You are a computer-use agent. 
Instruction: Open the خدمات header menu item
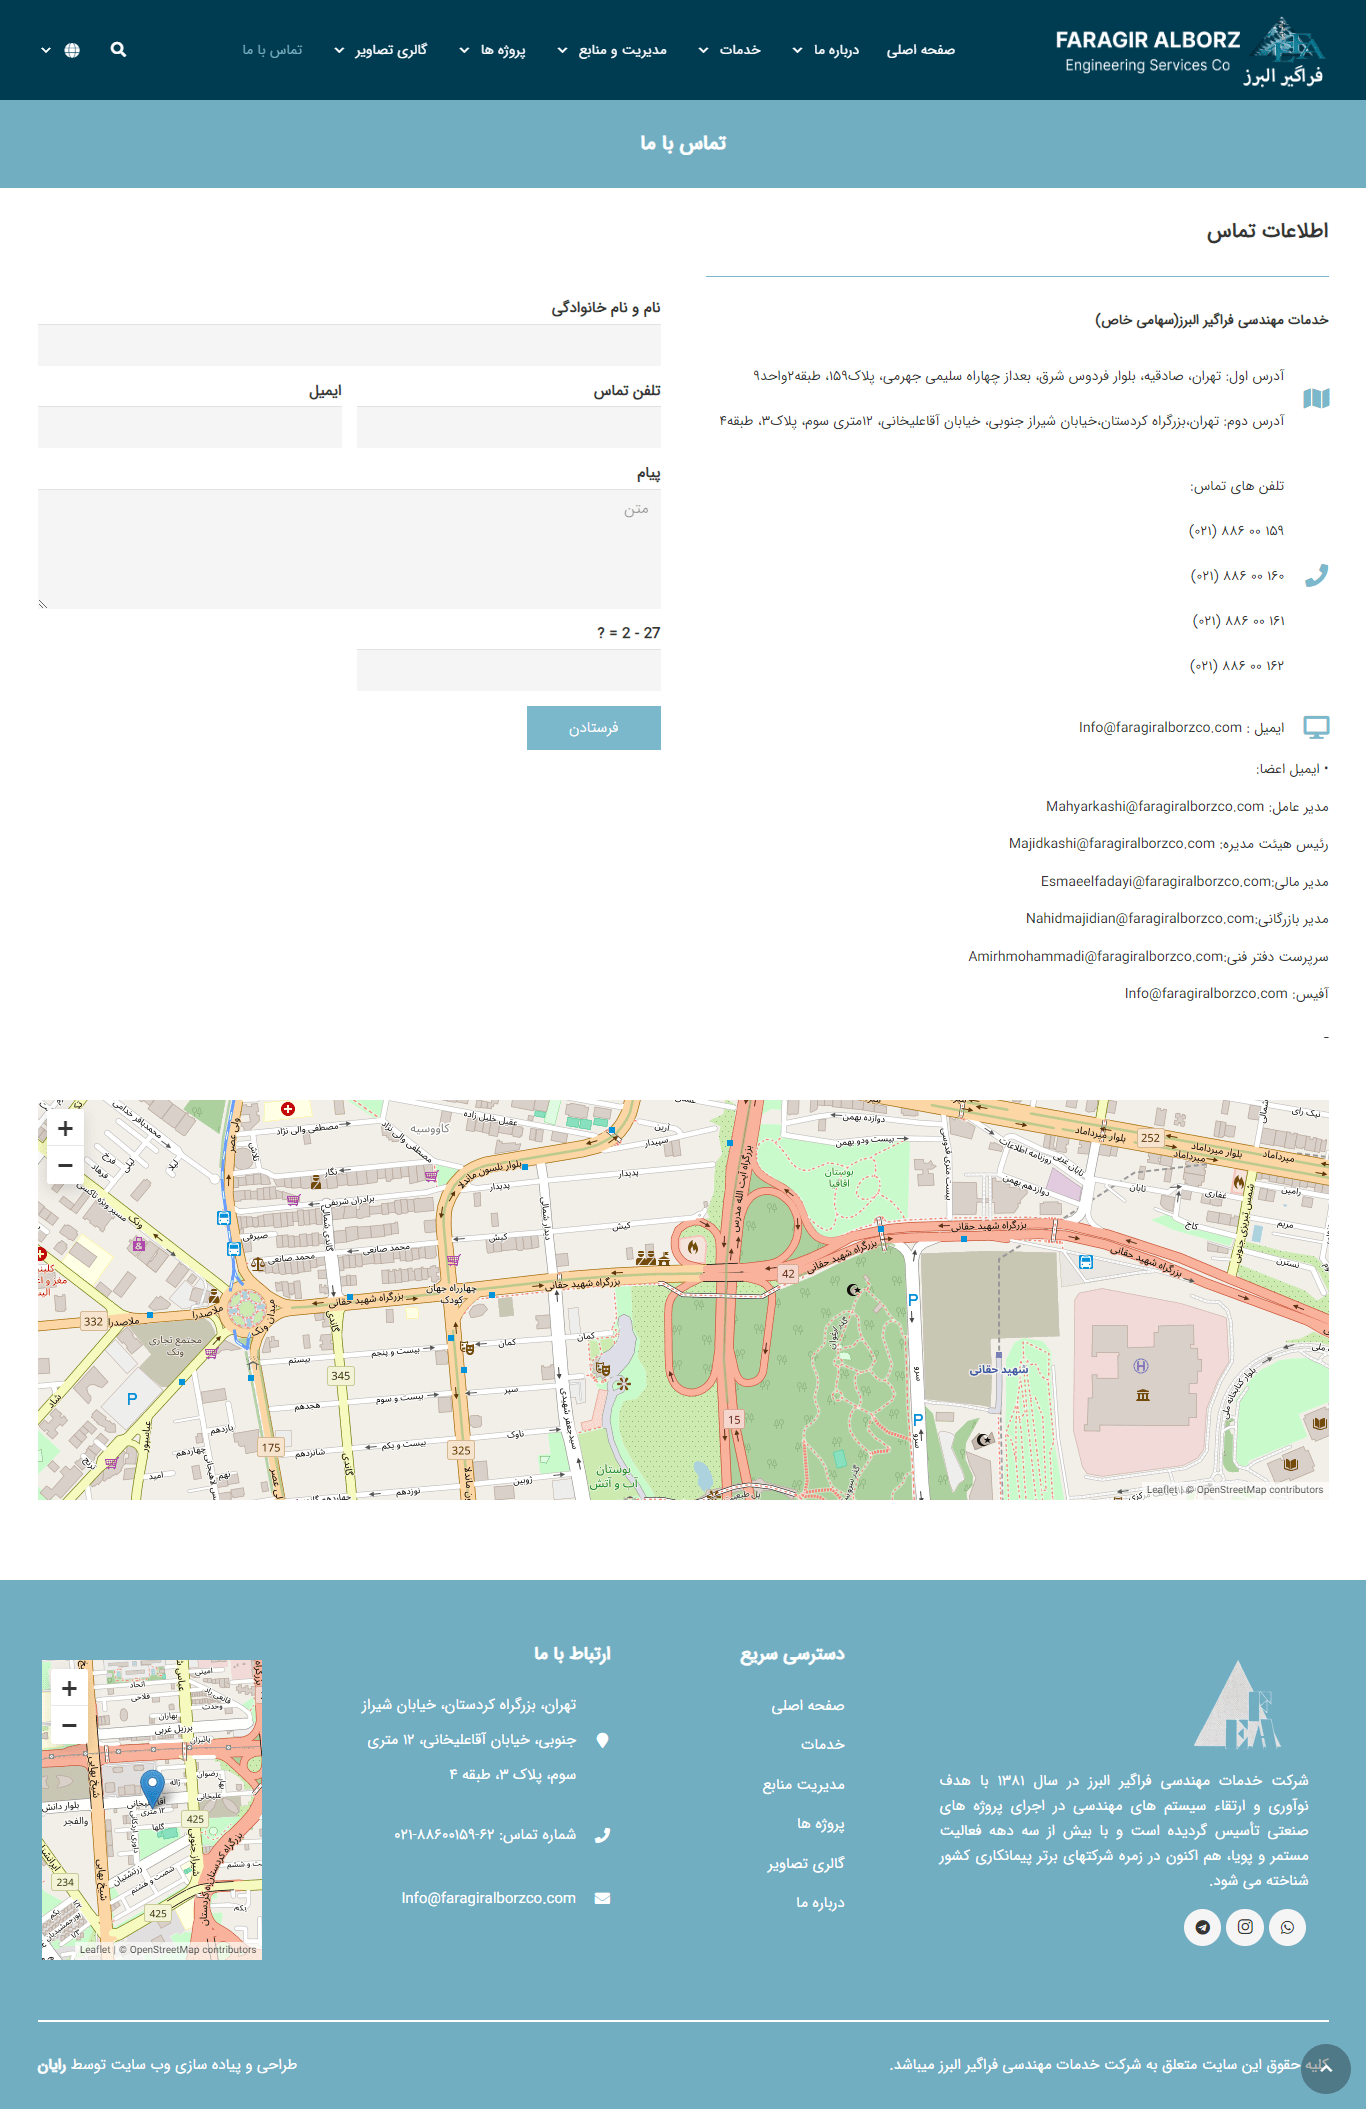coord(740,50)
